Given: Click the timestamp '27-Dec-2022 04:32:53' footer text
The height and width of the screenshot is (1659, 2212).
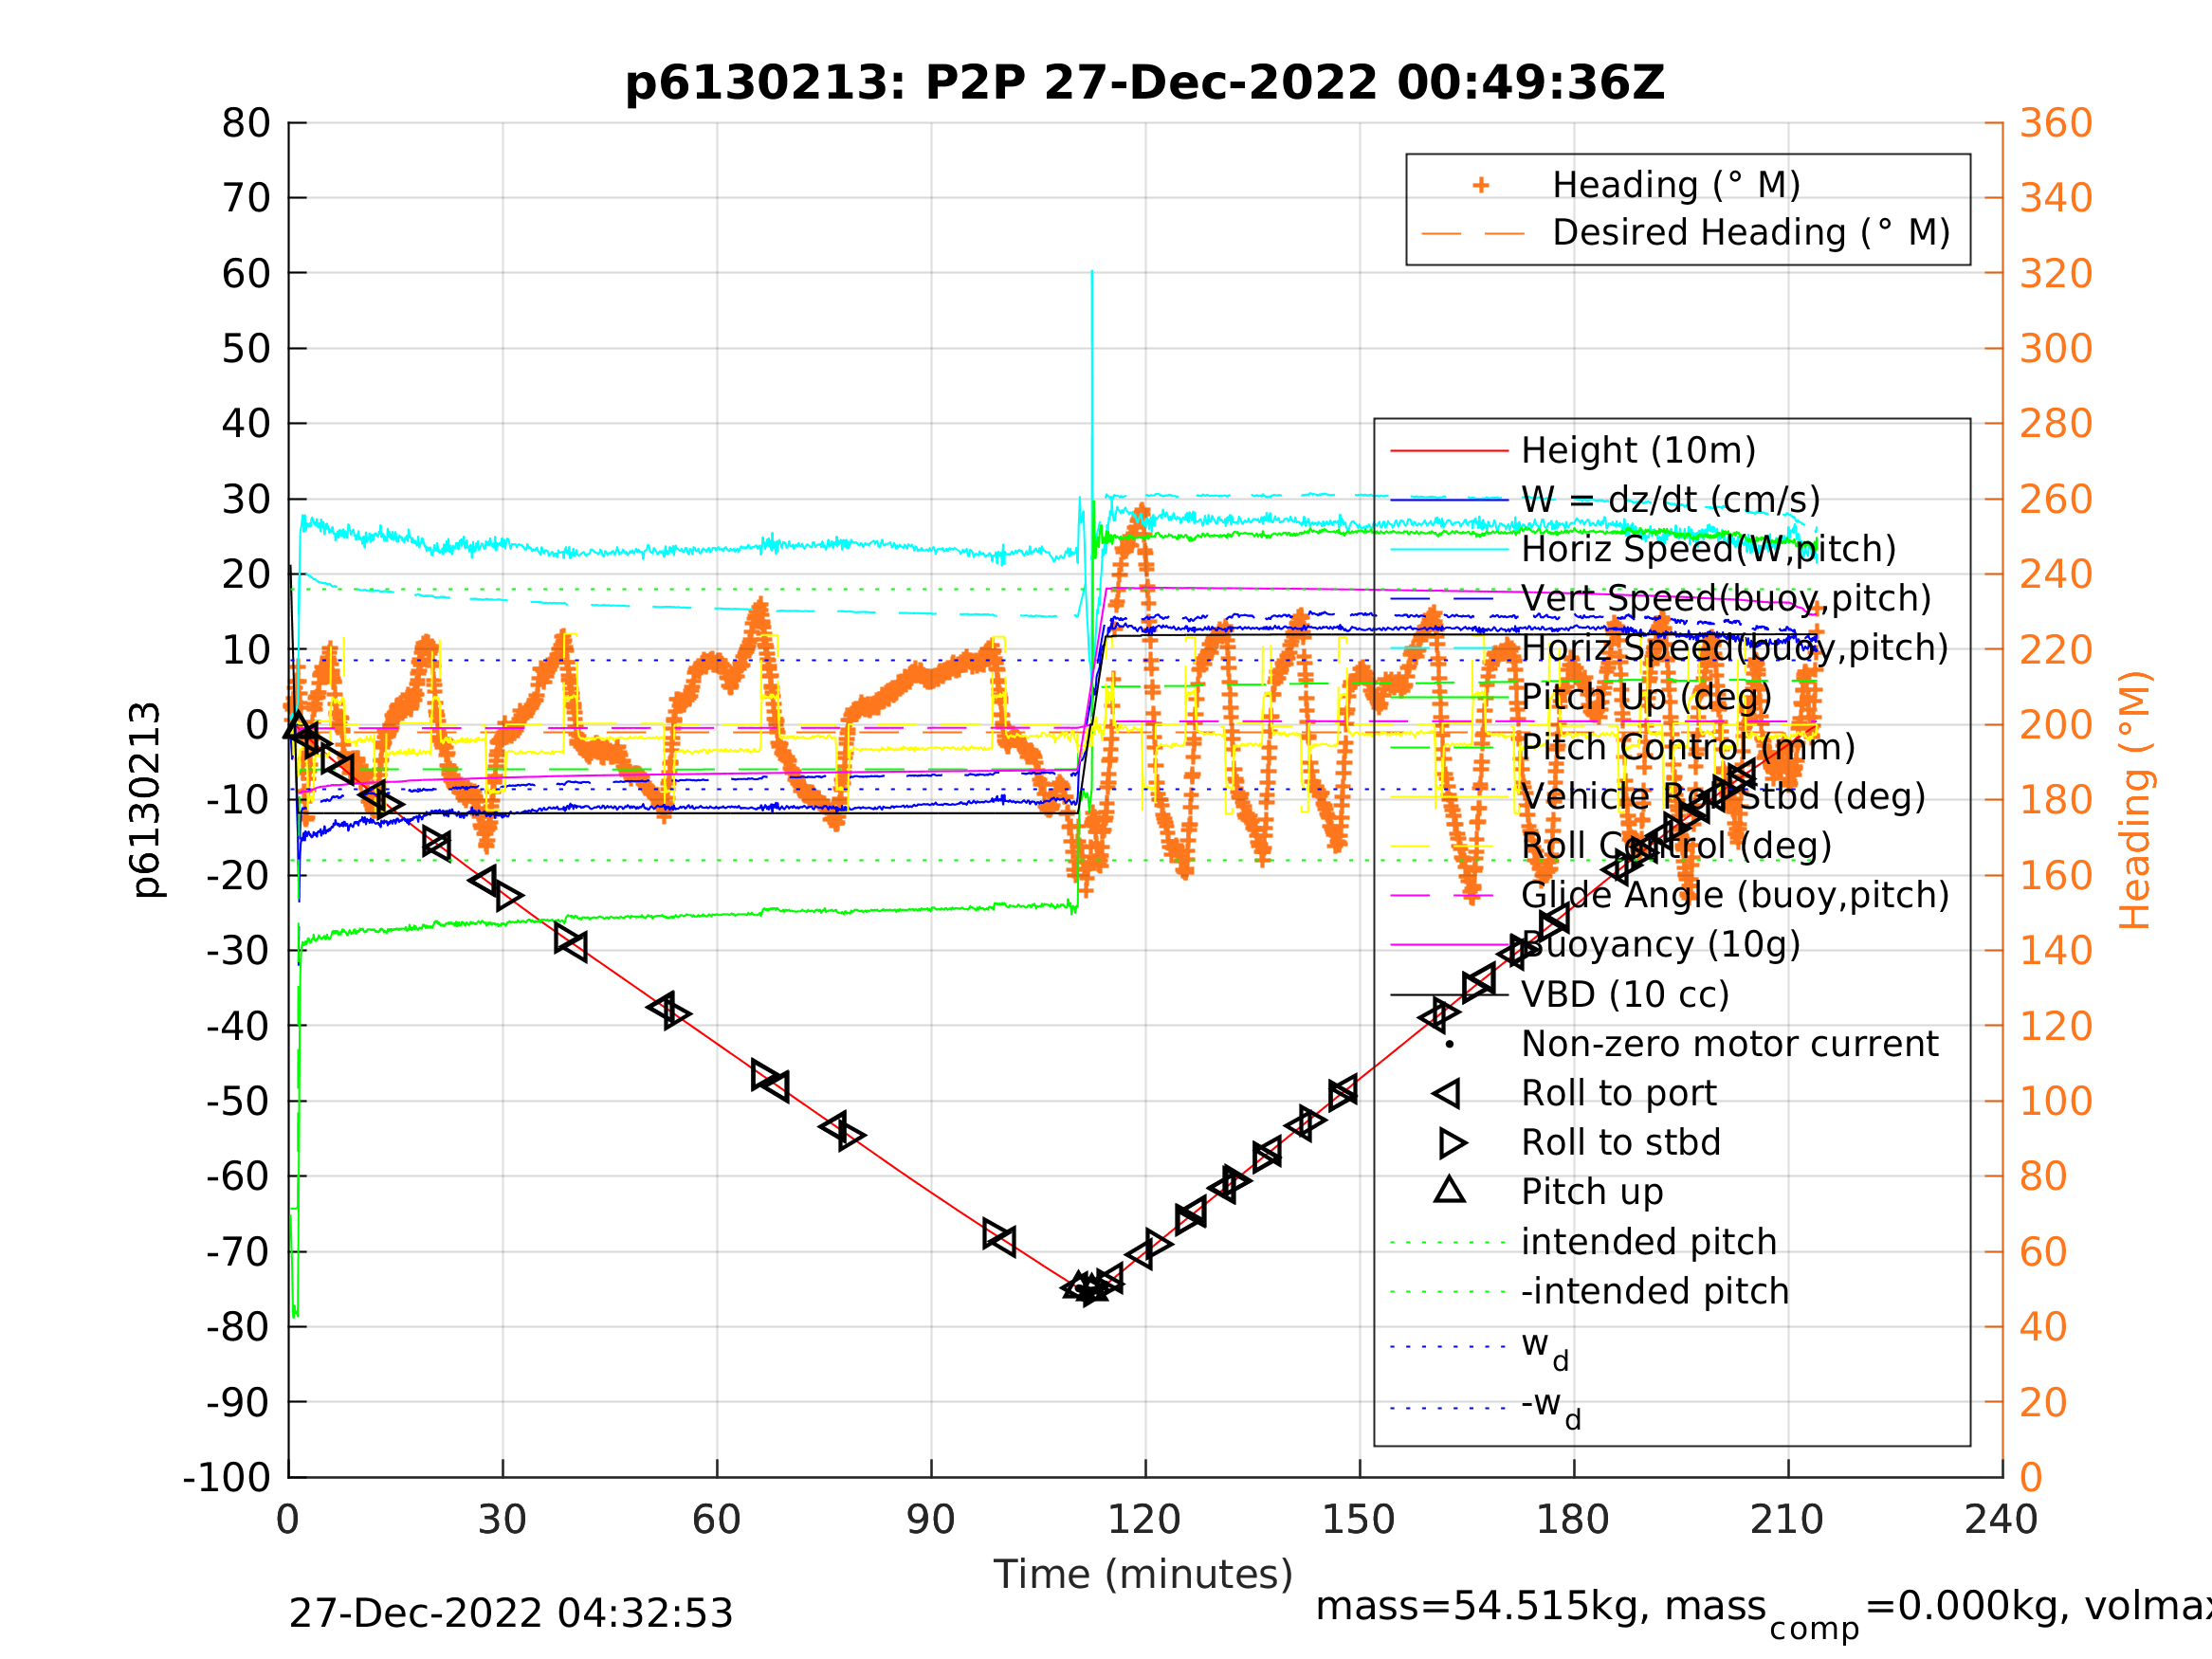Looking at the screenshot, I should [511, 1614].
